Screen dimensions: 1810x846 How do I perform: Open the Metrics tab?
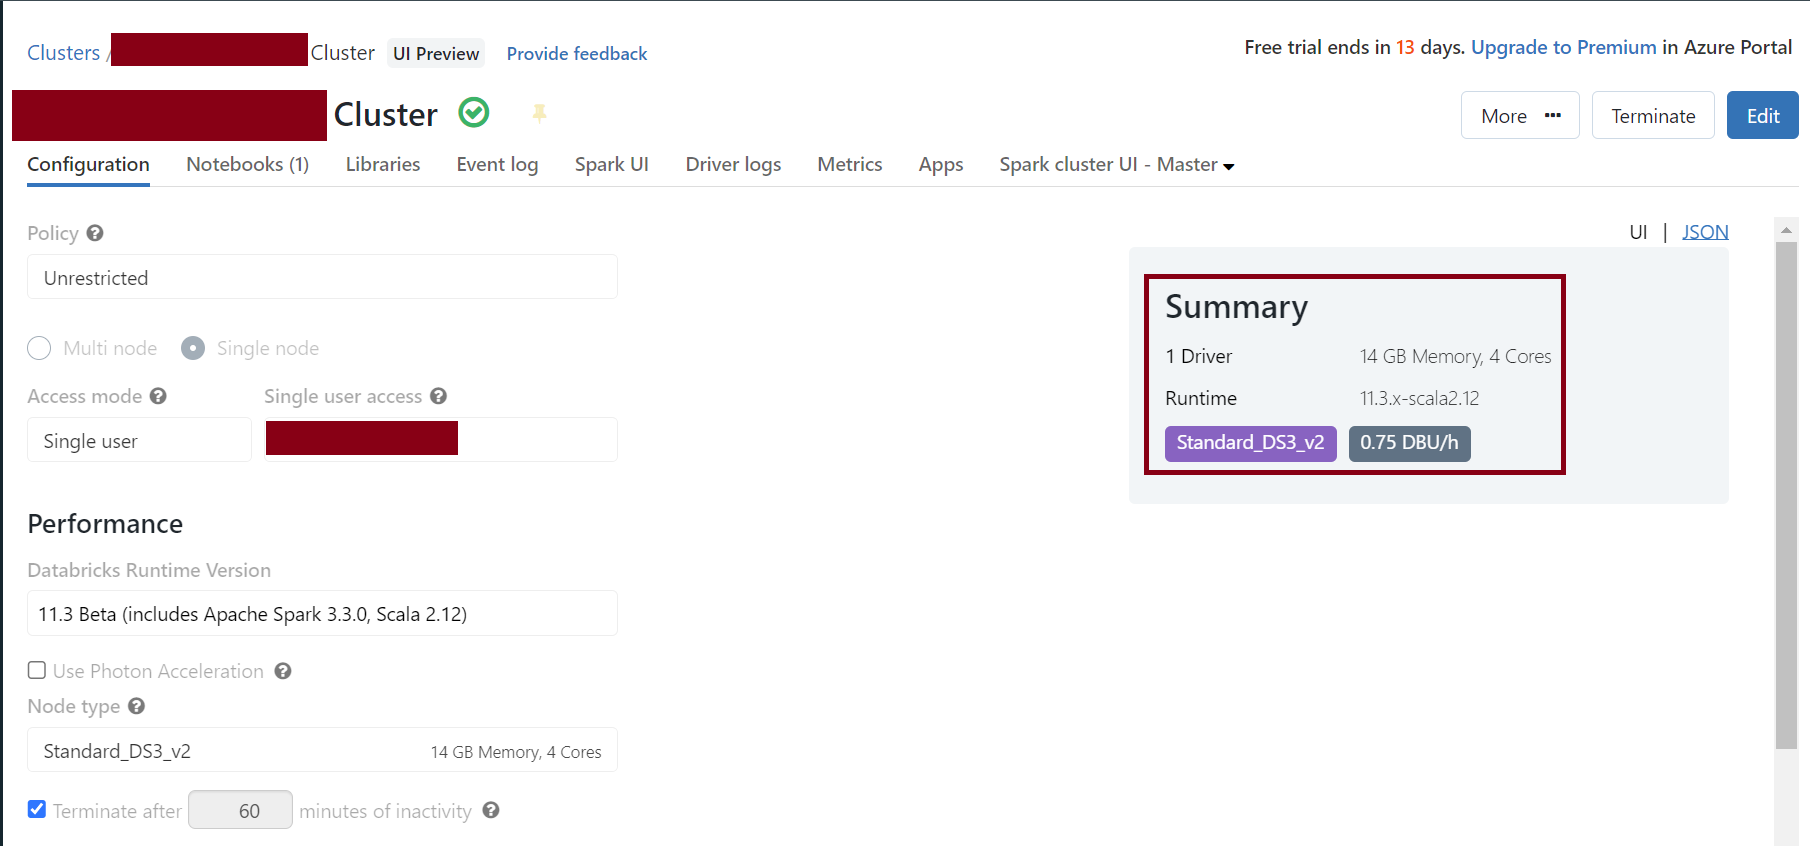coord(850,165)
